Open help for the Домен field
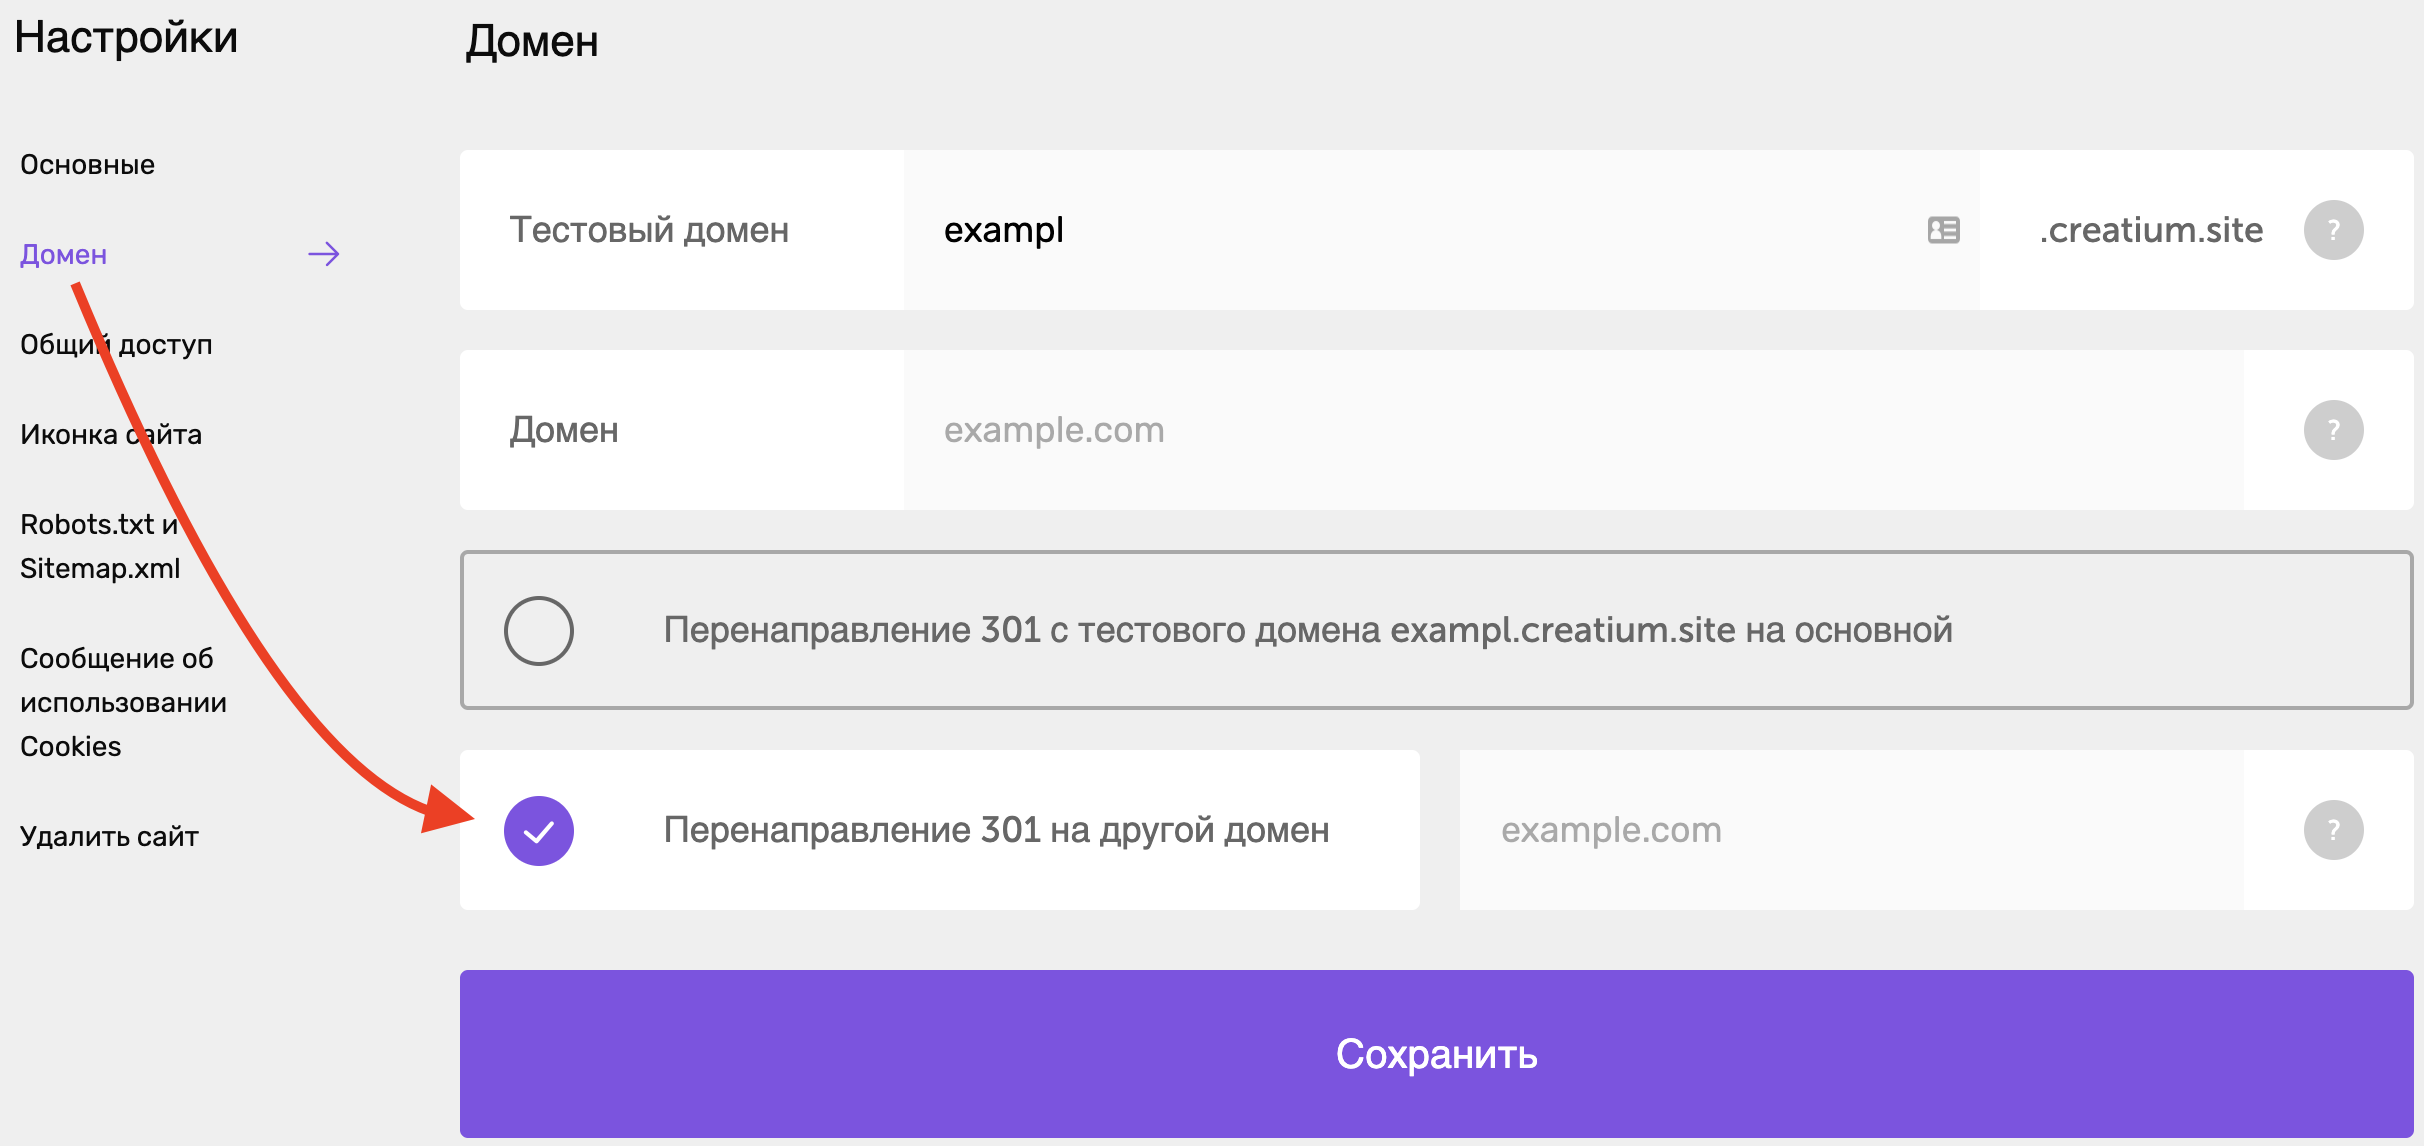The image size is (2424, 1146). point(2333,430)
